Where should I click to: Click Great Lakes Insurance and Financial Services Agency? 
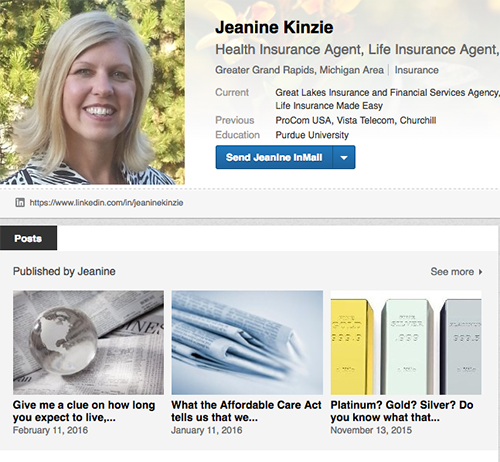(387, 92)
